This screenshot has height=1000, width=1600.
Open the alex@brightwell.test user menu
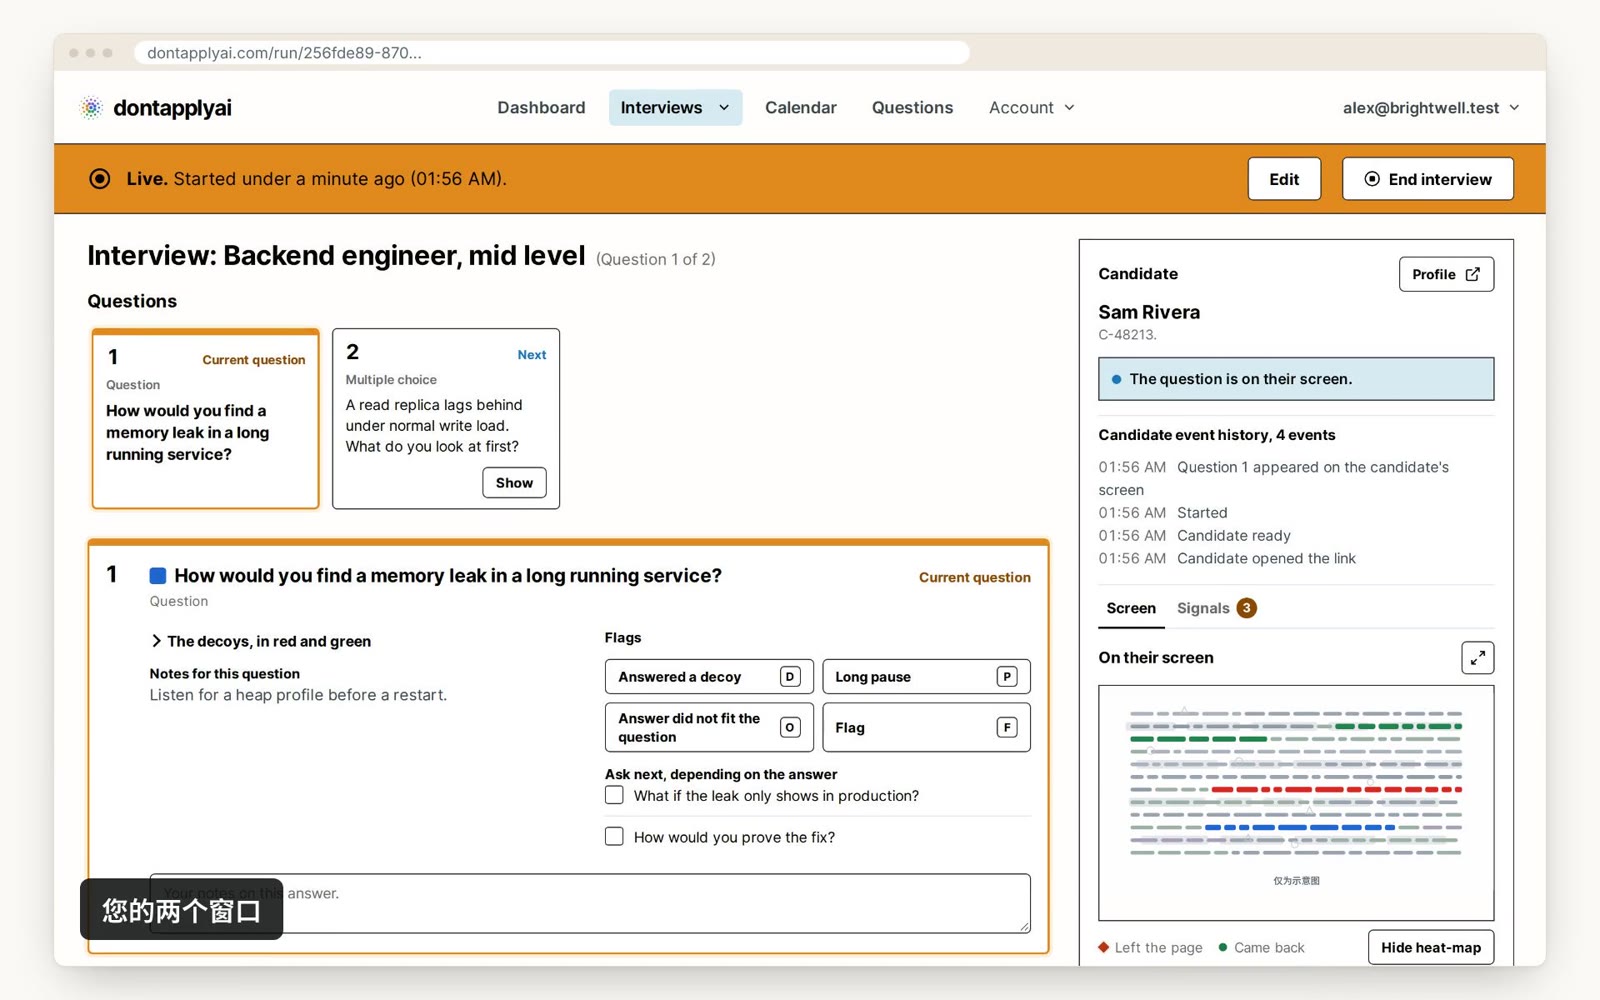point(1430,108)
